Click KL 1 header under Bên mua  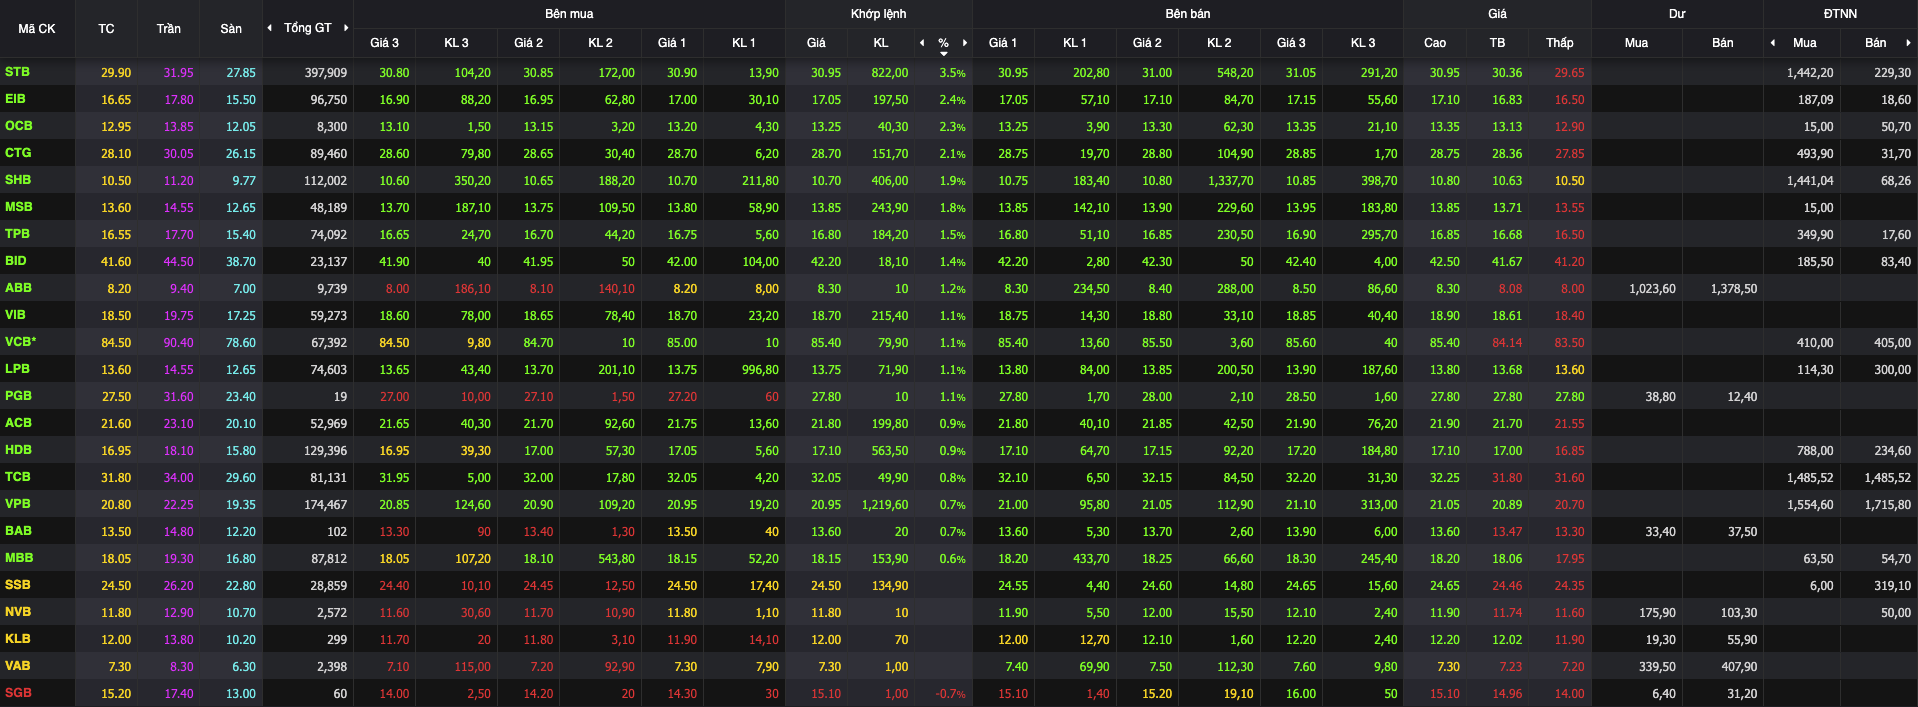point(744,43)
